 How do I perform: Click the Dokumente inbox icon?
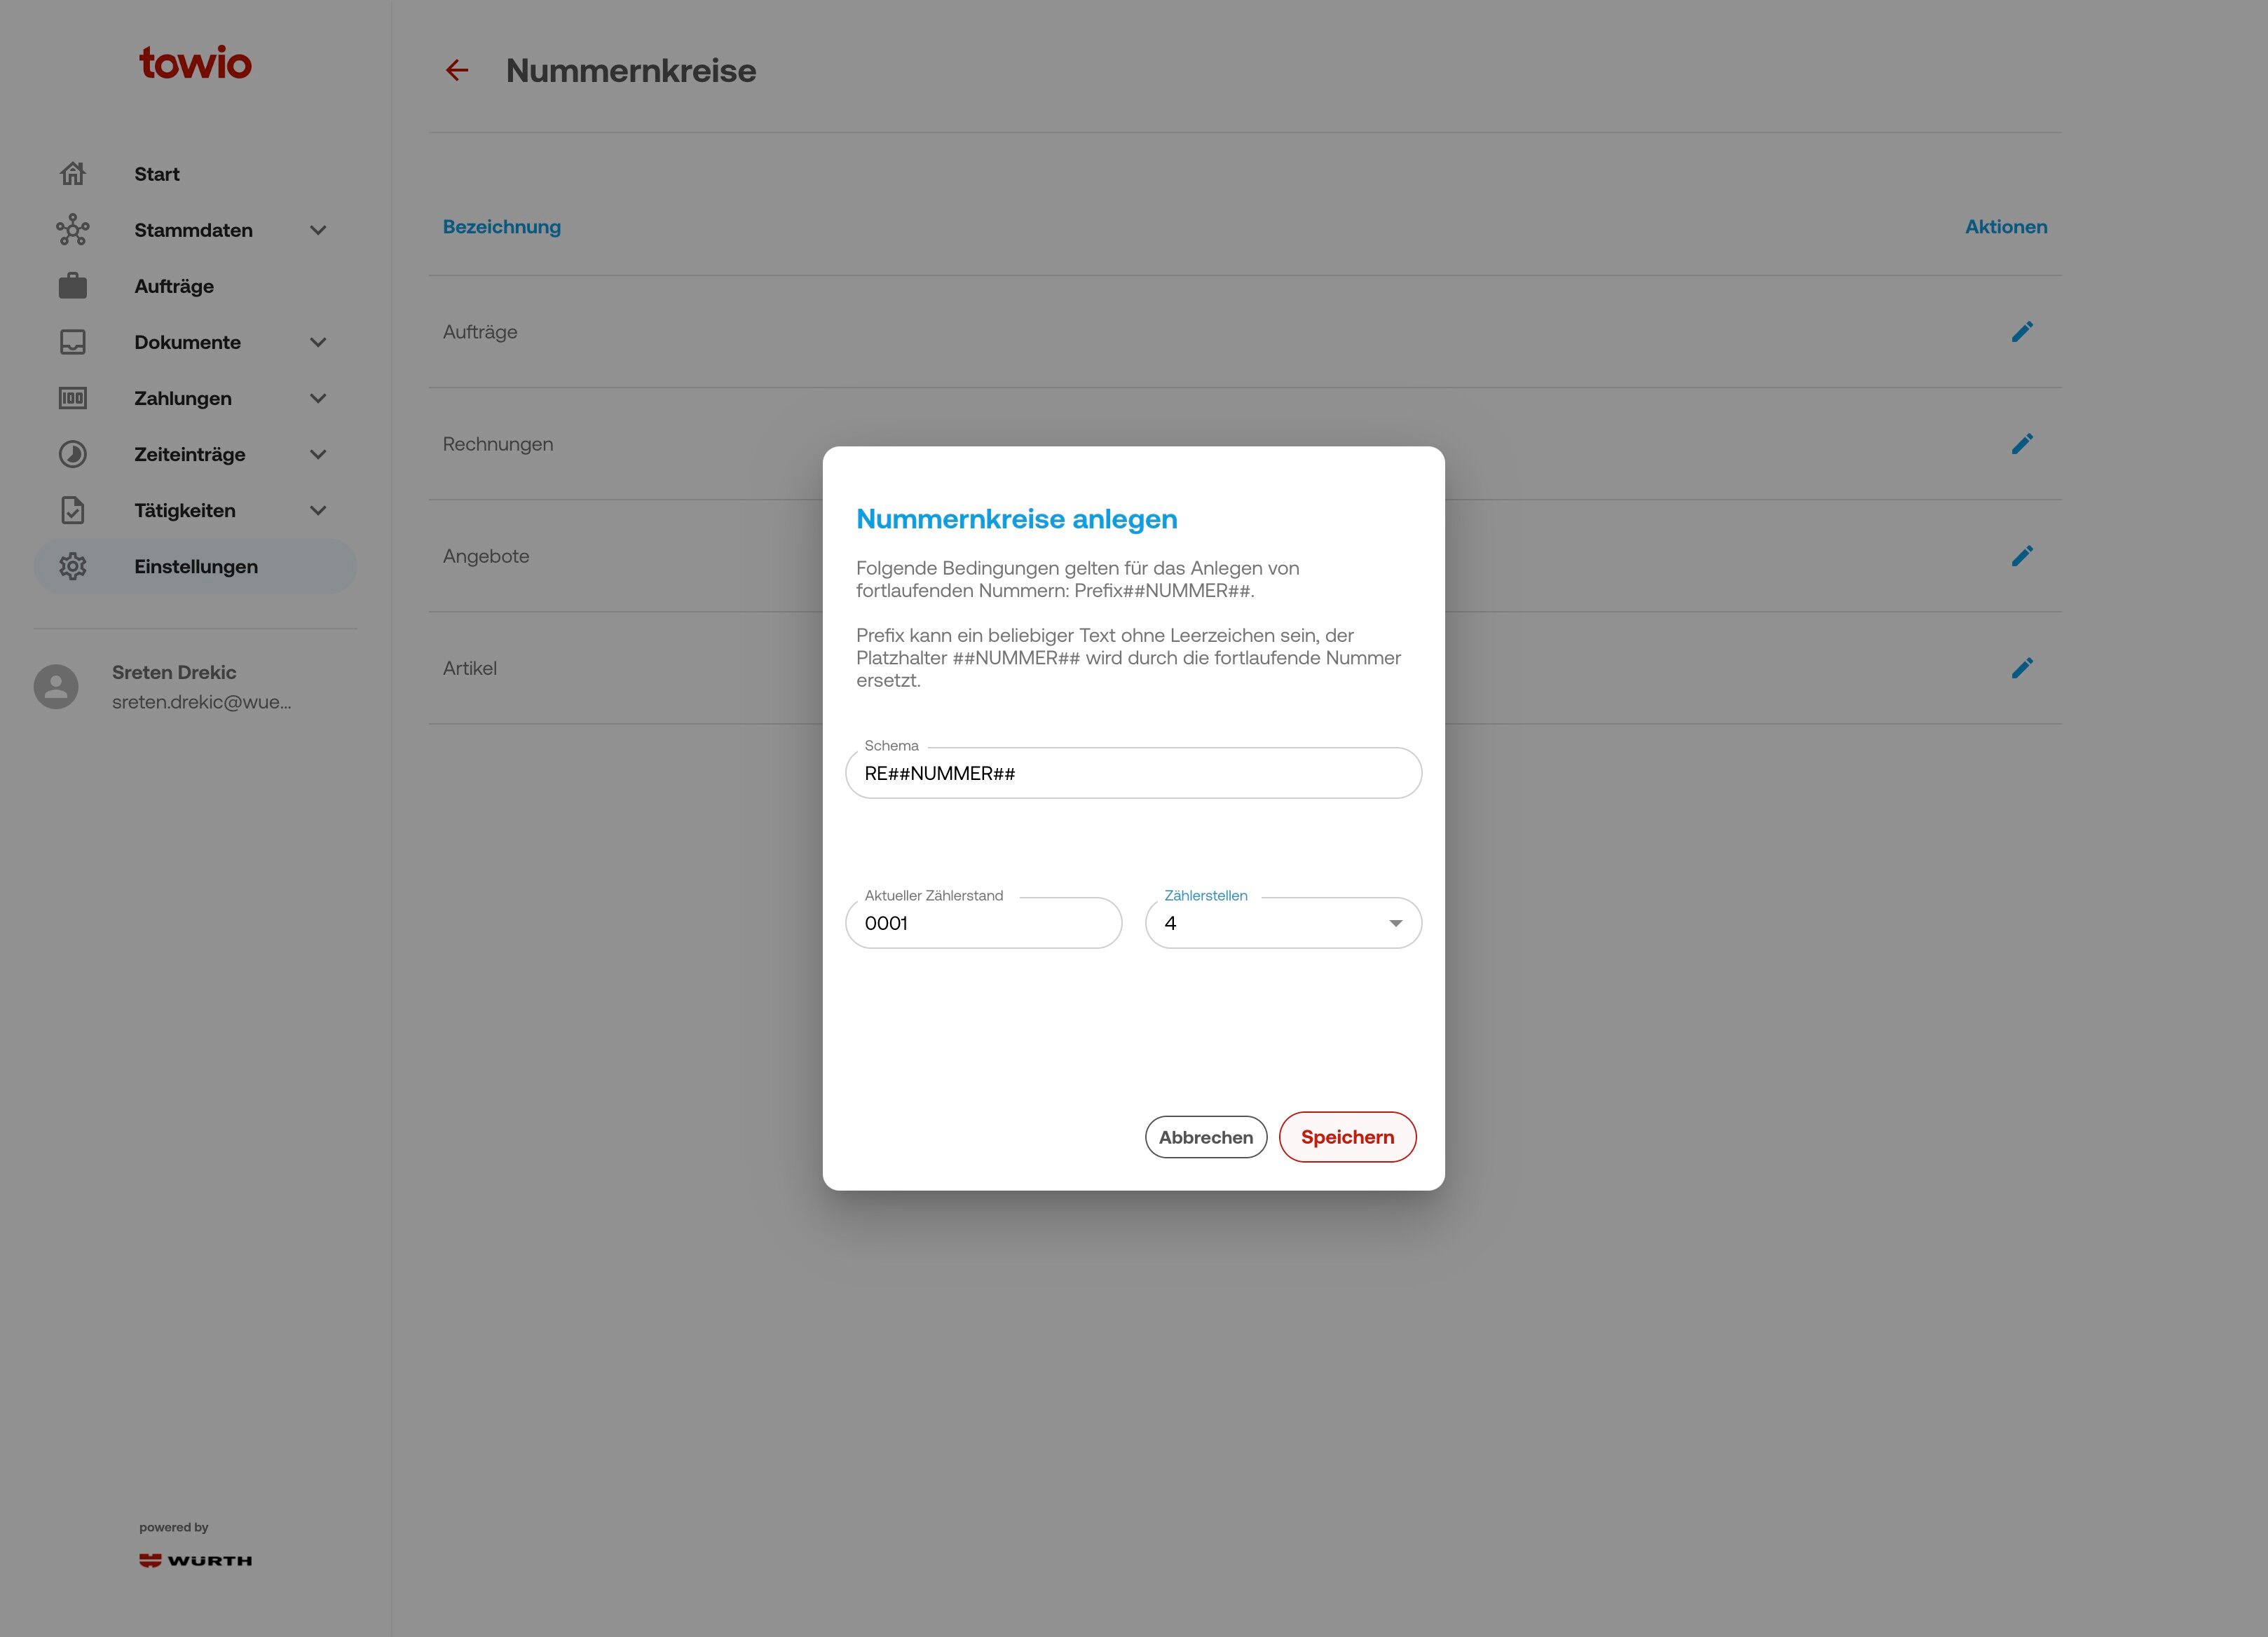[72, 342]
